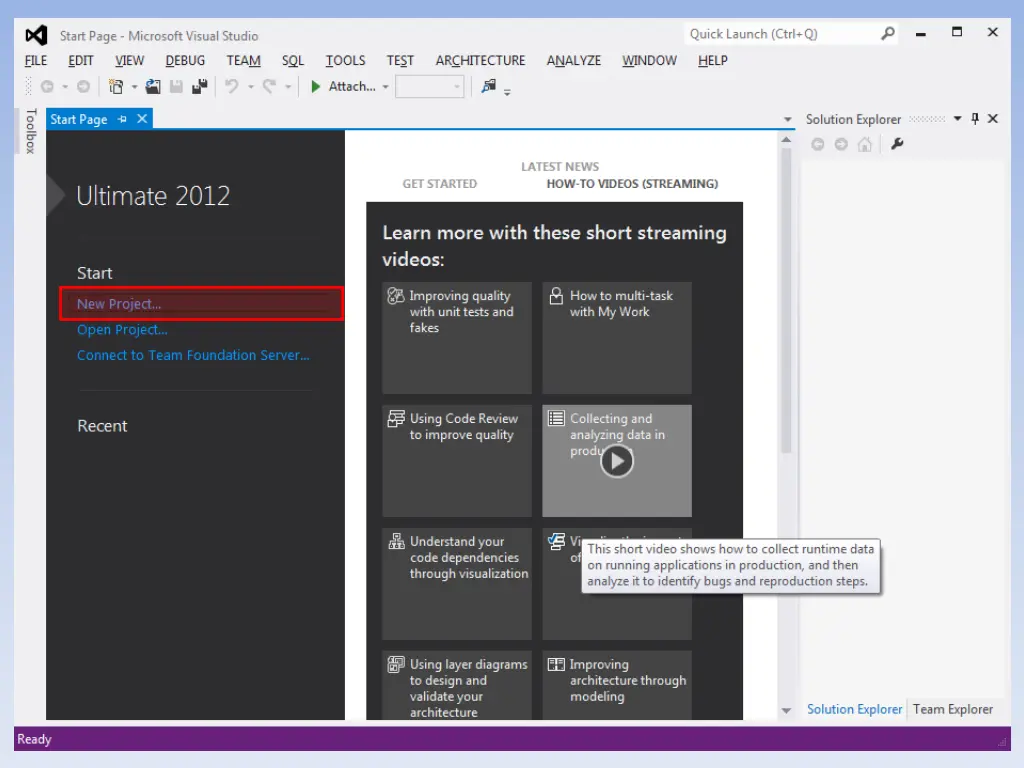The height and width of the screenshot is (768, 1024).
Task: Click the Open File toolbar icon
Action: point(153,86)
